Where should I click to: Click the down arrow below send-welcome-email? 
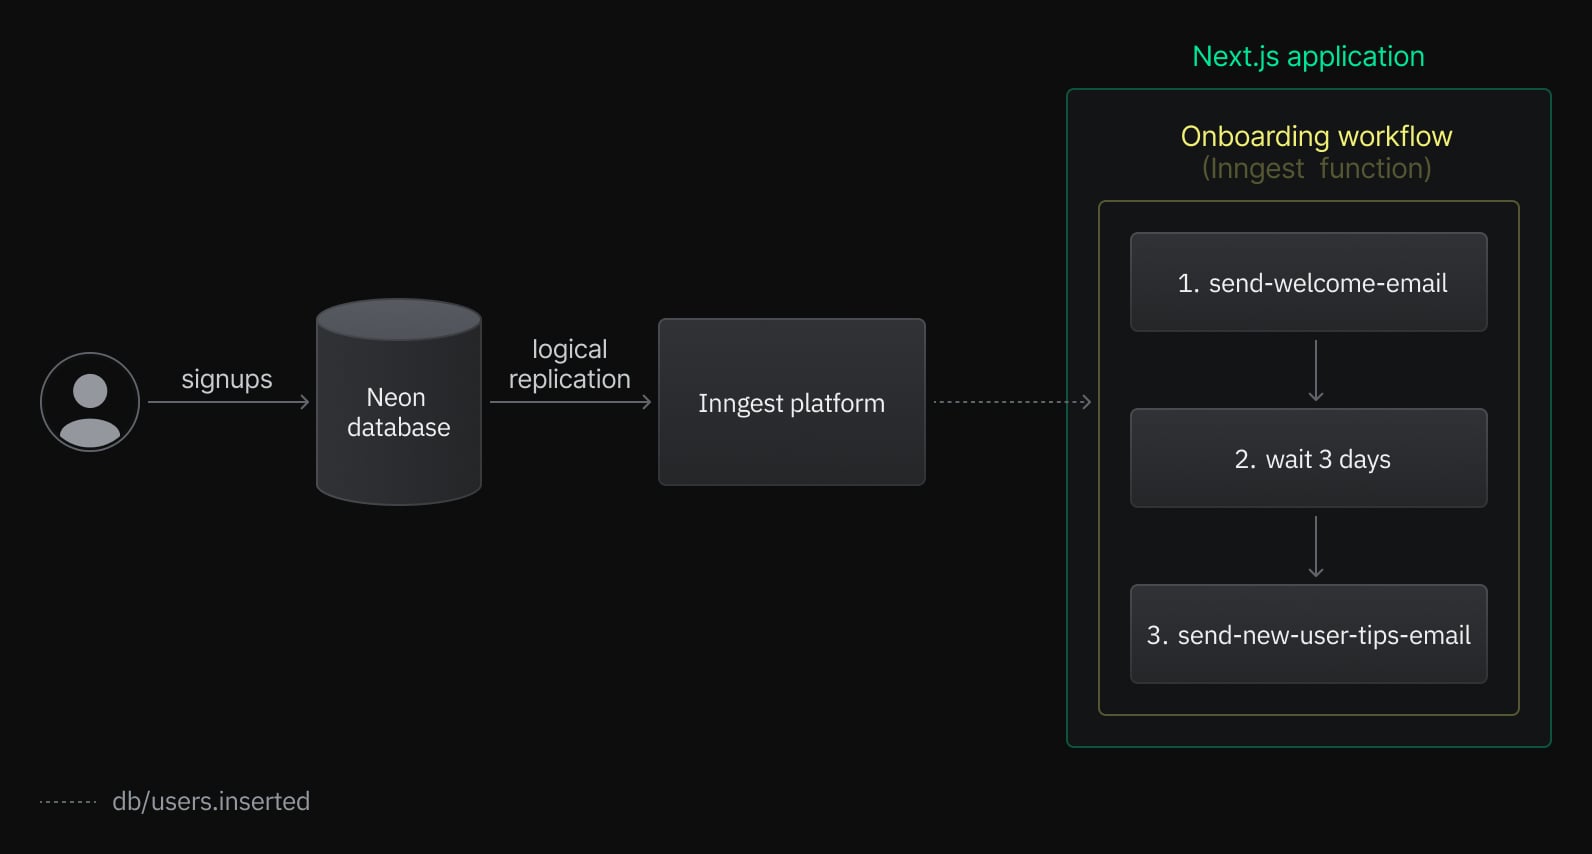click(x=1316, y=370)
